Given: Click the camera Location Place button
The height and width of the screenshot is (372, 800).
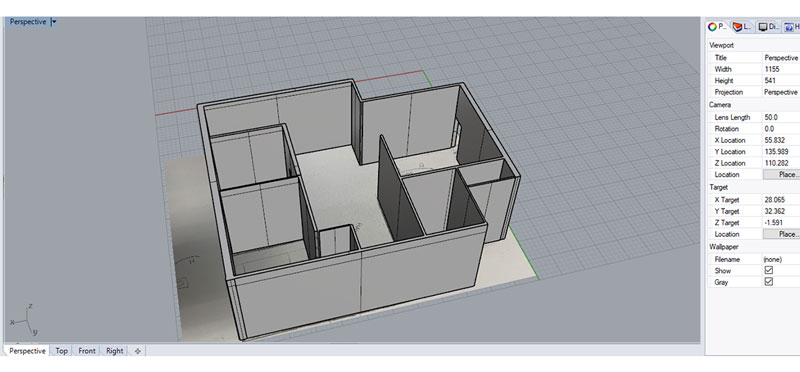Looking at the screenshot, I should point(782,175).
